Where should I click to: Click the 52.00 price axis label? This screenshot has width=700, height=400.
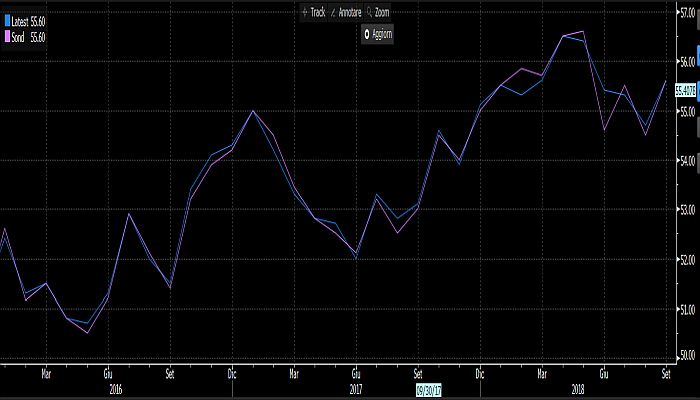click(686, 259)
